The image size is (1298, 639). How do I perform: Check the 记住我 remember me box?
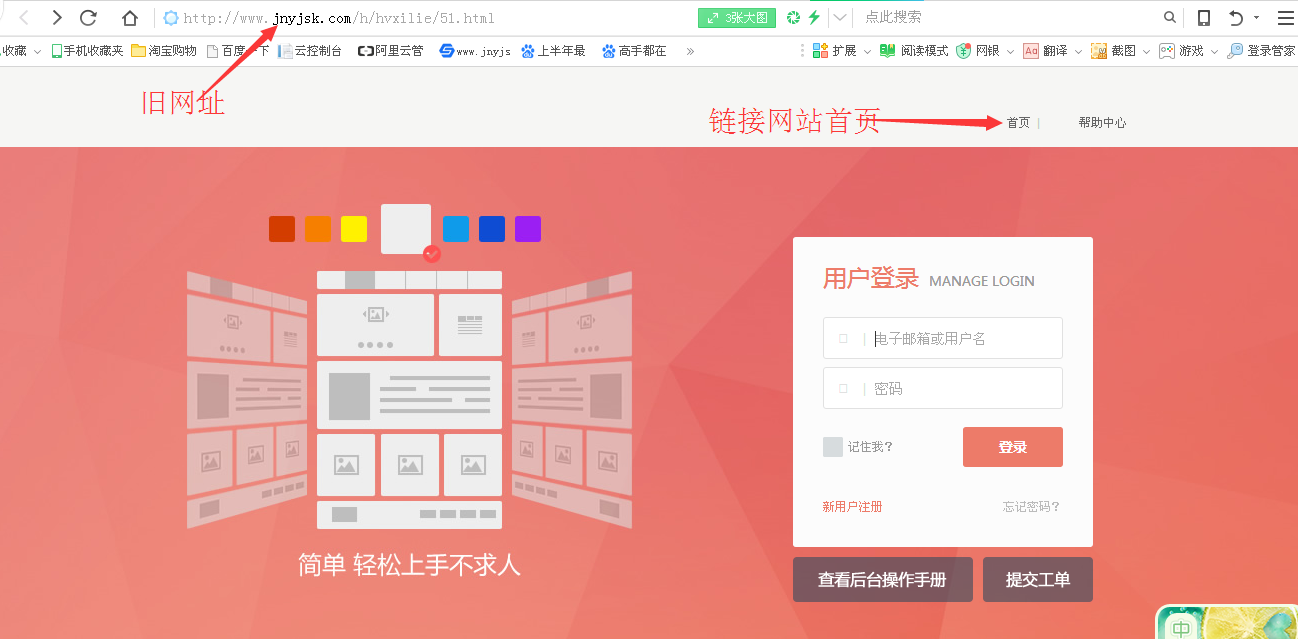point(833,447)
